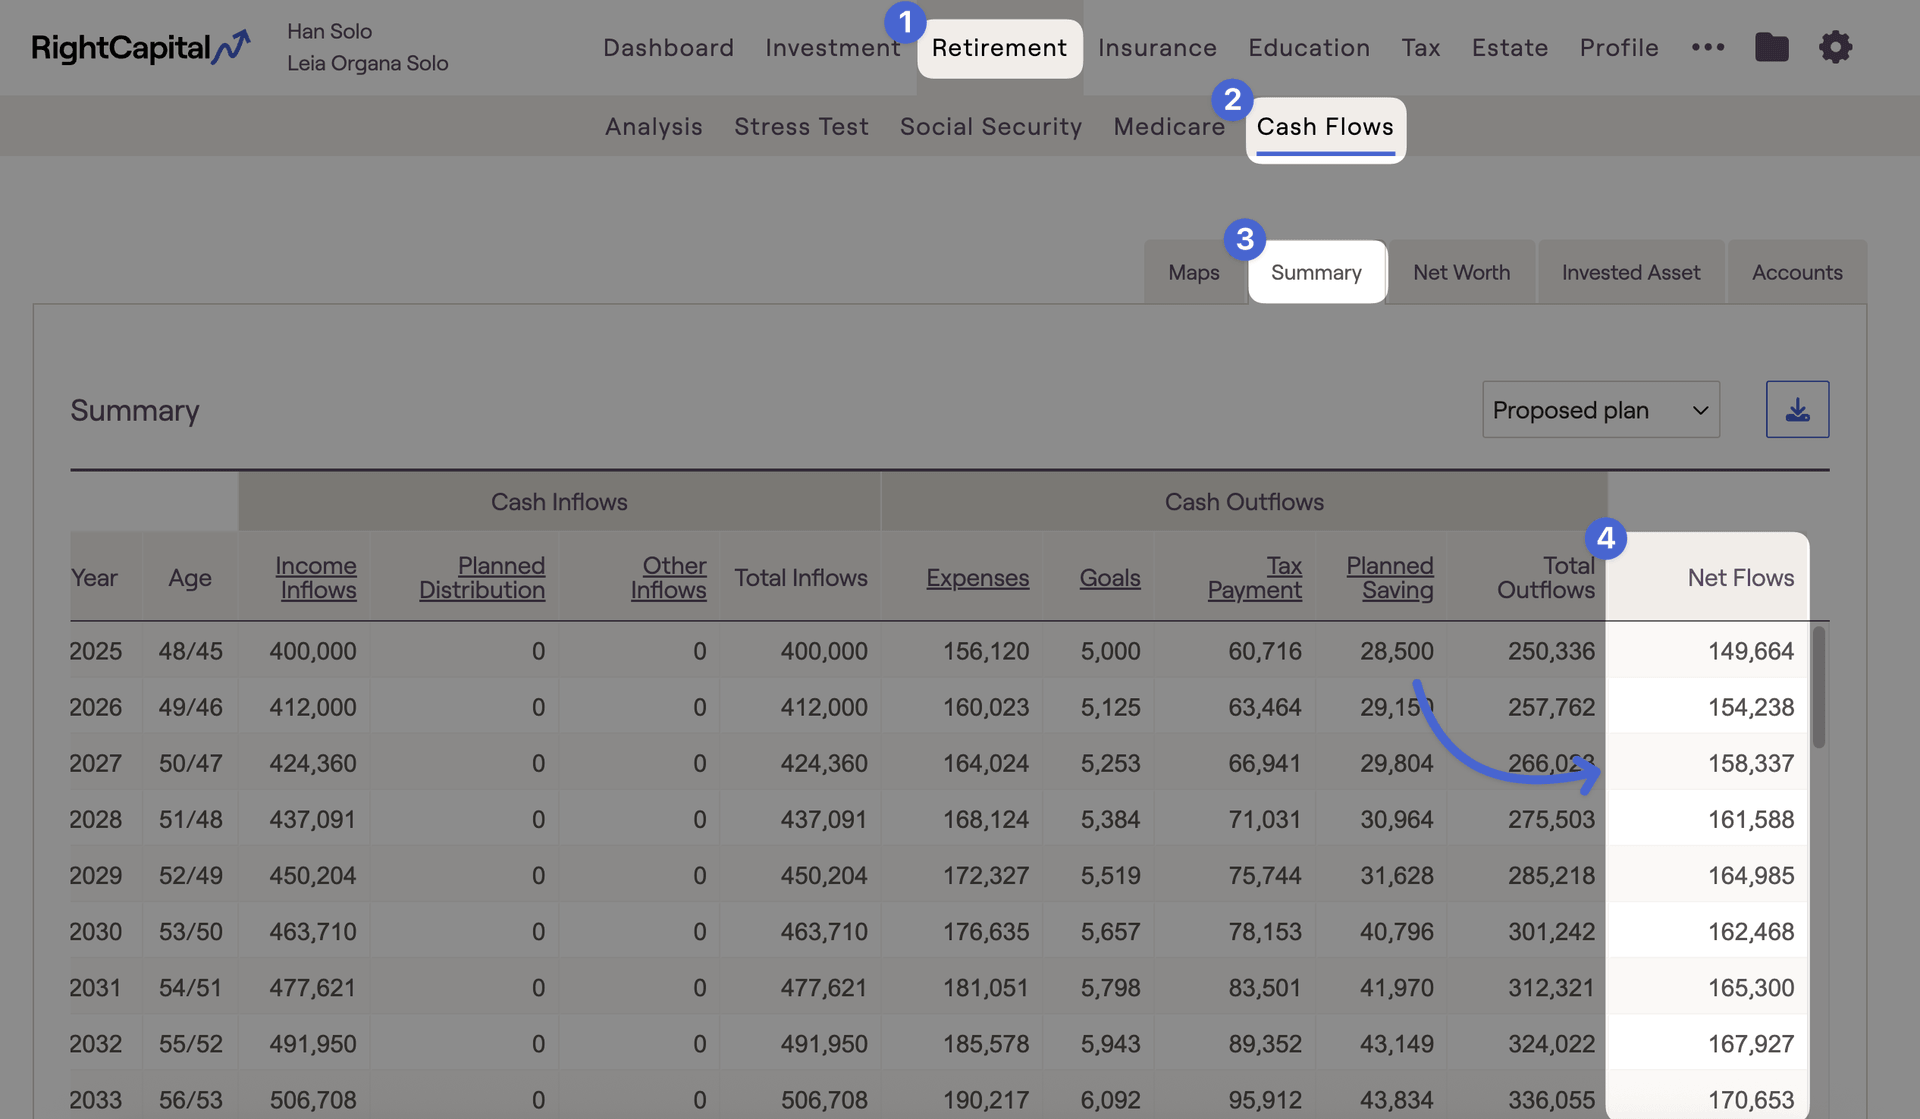Click the RightCapital logo
Screen dimensions: 1920x1119
pyautogui.click(x=140, y=47)
